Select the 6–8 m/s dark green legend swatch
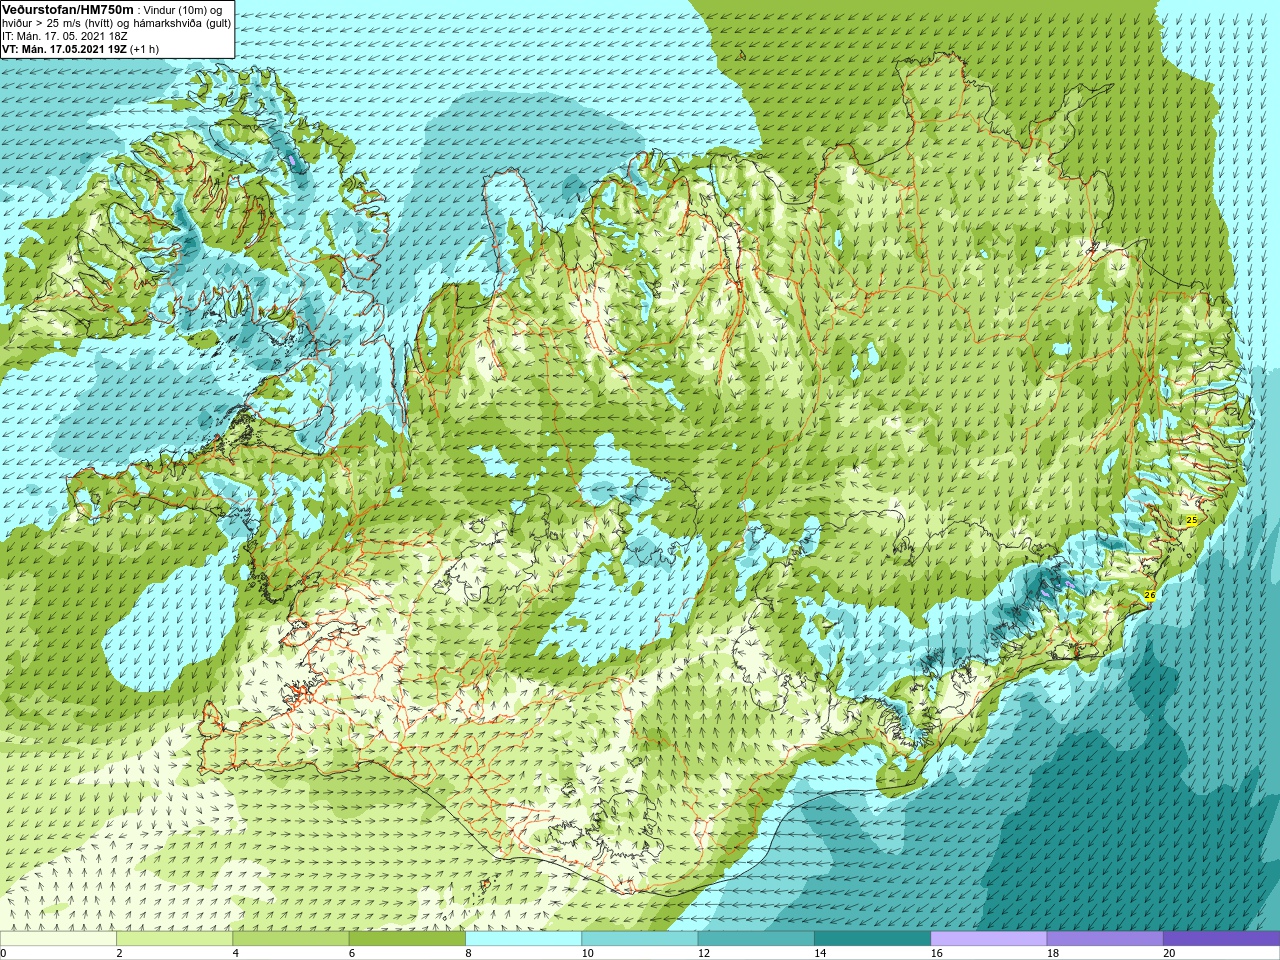Image resolution: width=1280 pixels, height=960 pixels. [x=407, y=939]
